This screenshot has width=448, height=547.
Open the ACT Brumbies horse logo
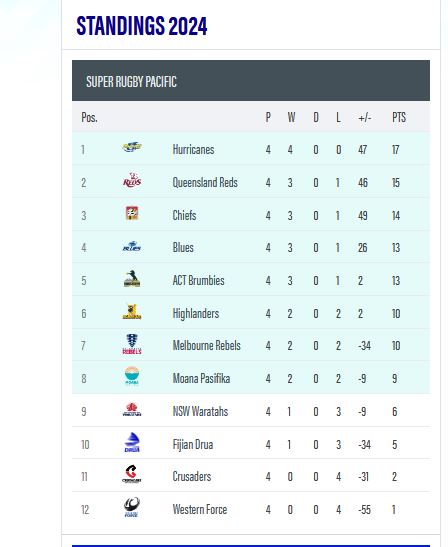132,278
